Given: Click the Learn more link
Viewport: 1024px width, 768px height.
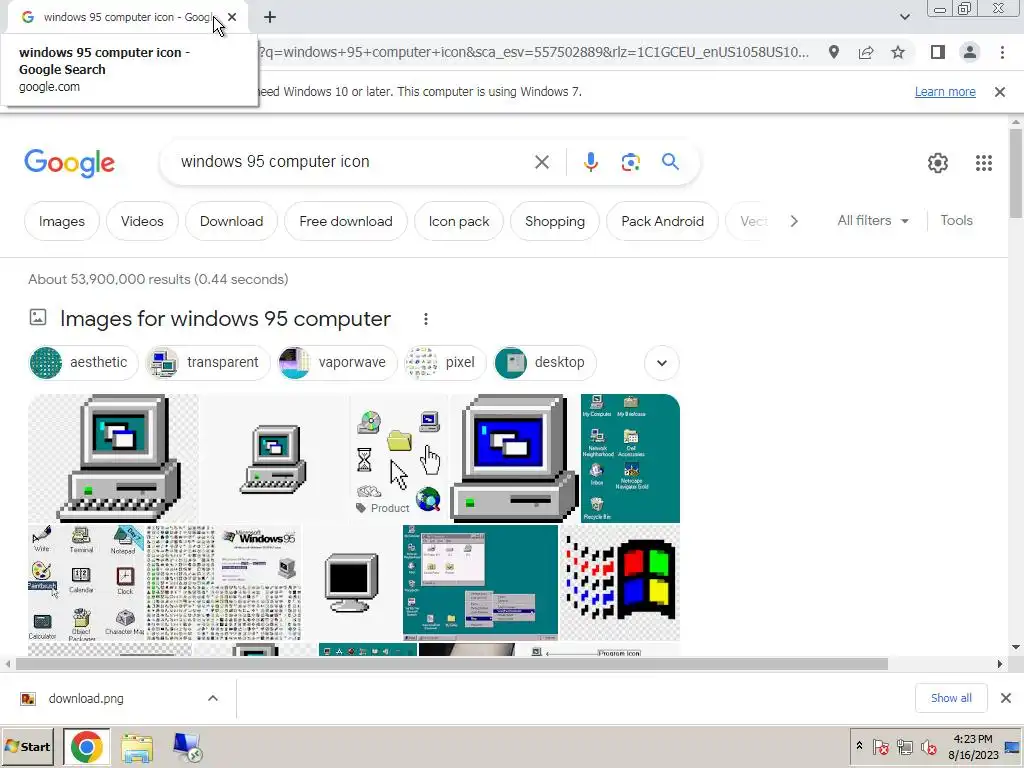Looking at the screenshot, I should click(945, 91).
